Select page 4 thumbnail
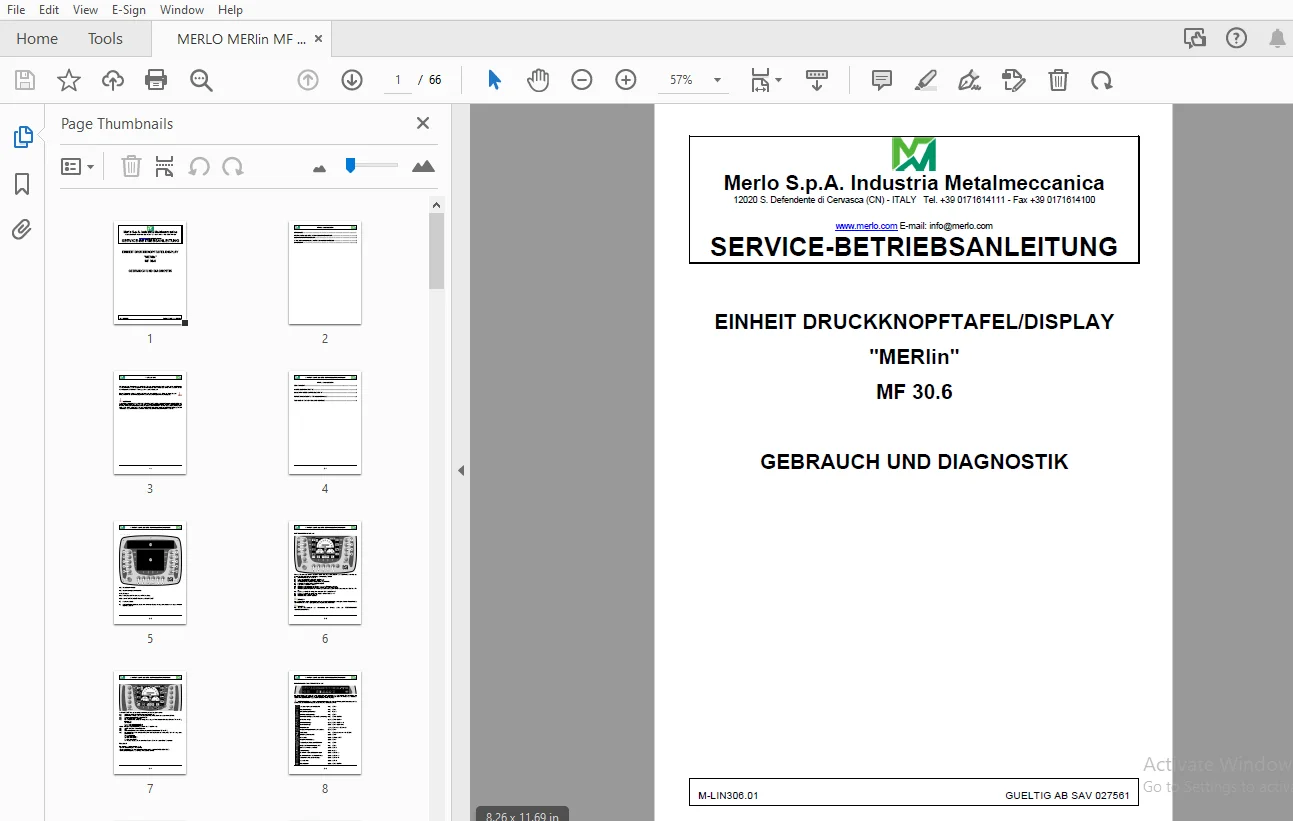Image resolution: width=1293 pixels, height=821 pixels. point(325,423)
